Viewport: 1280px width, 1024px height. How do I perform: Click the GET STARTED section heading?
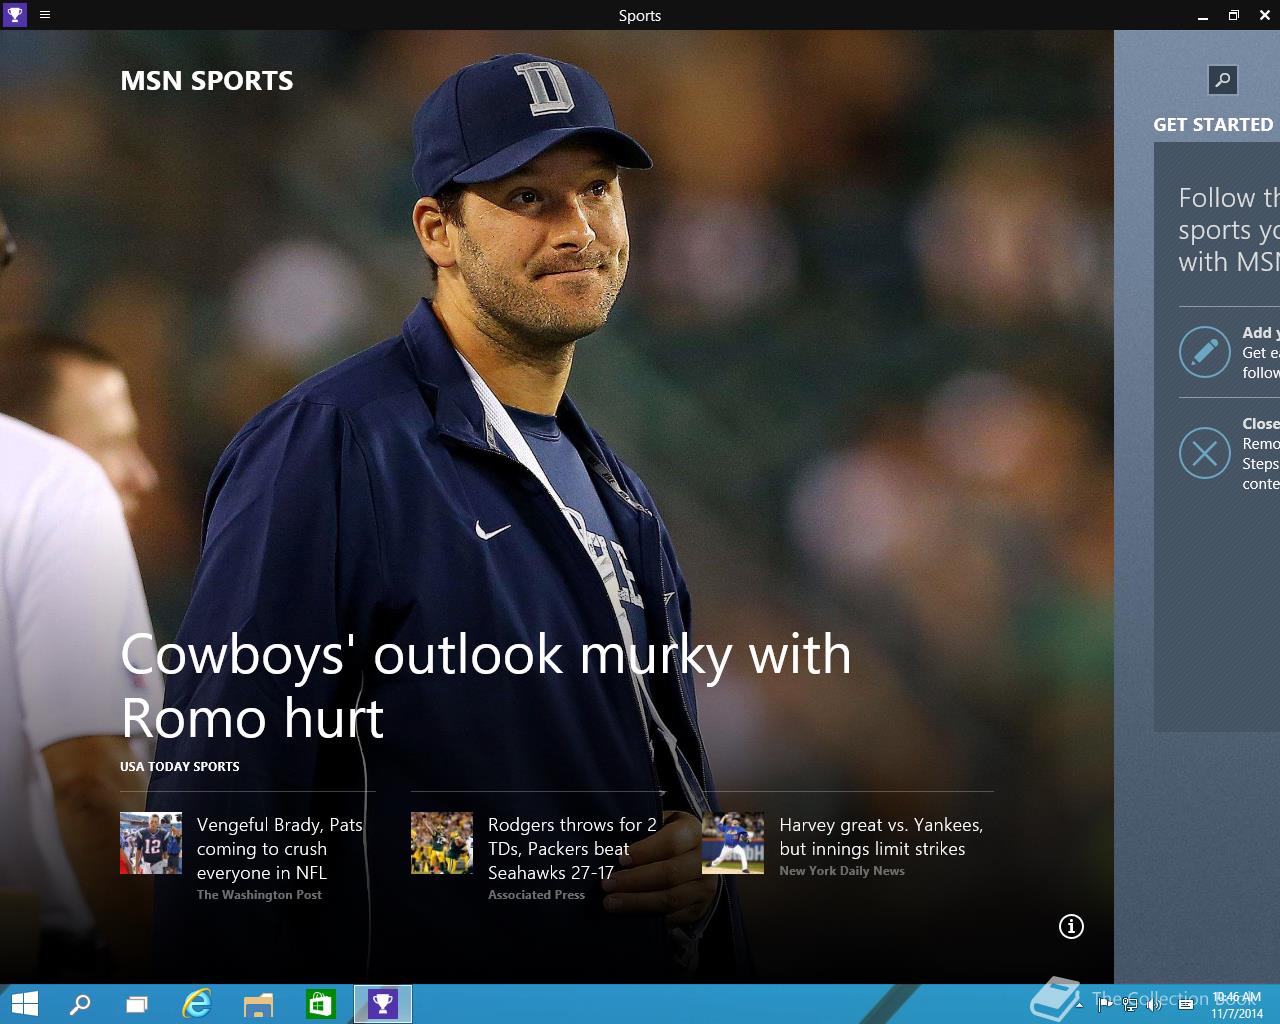pos(1213,125)
